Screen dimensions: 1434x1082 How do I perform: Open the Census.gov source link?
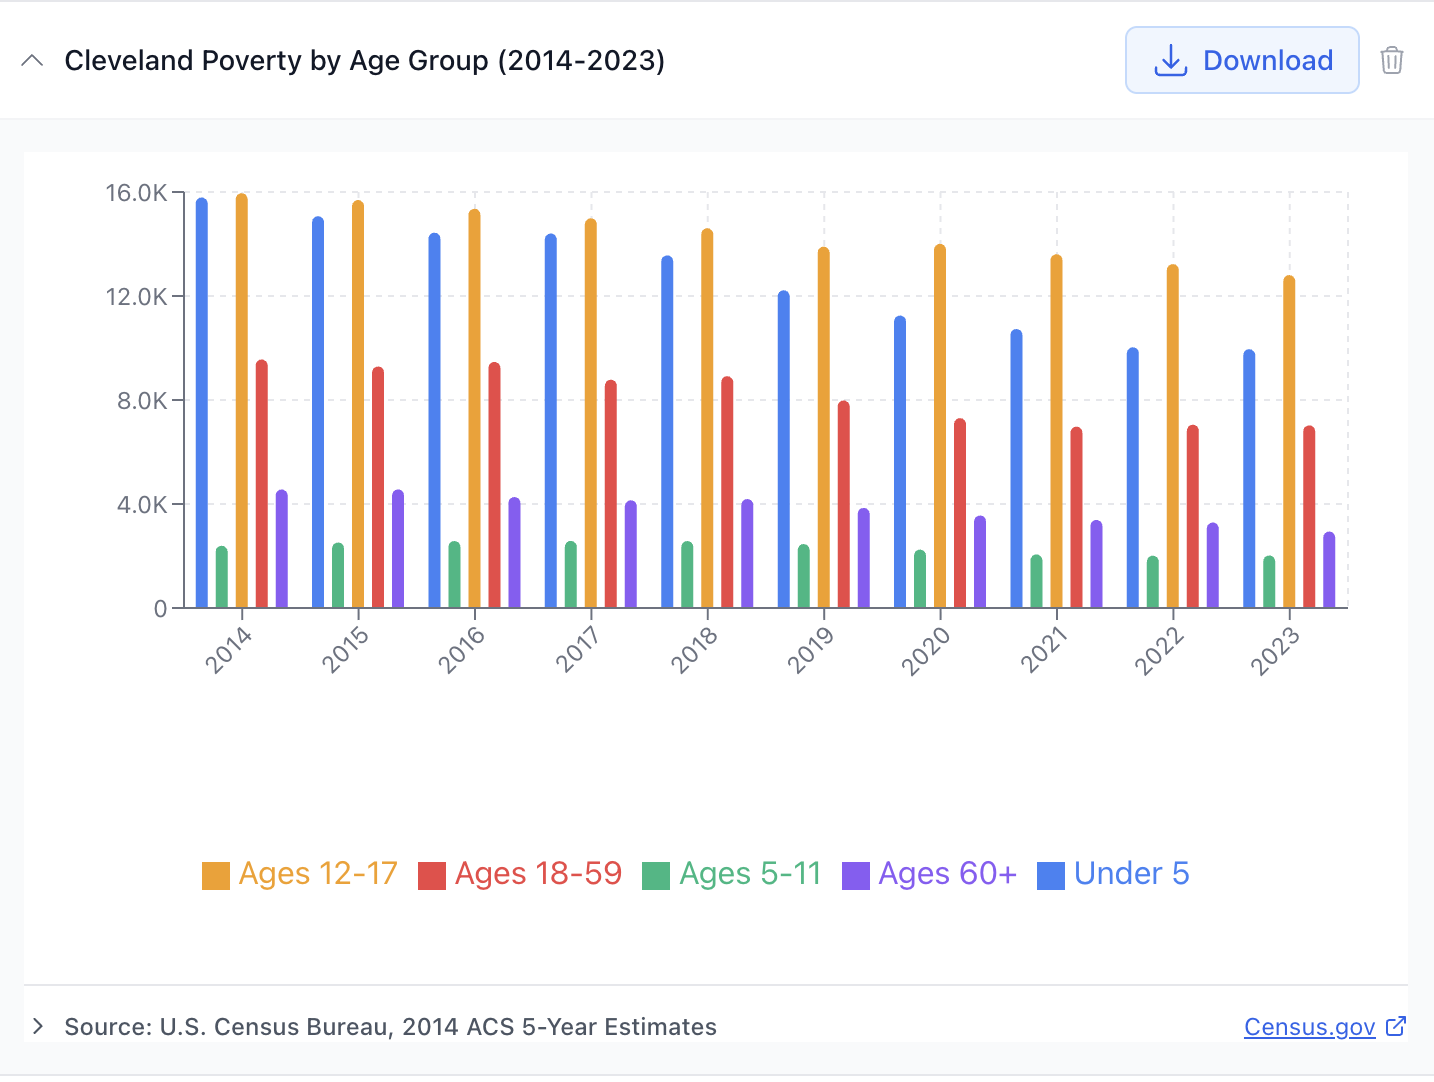point(1310,1026)
